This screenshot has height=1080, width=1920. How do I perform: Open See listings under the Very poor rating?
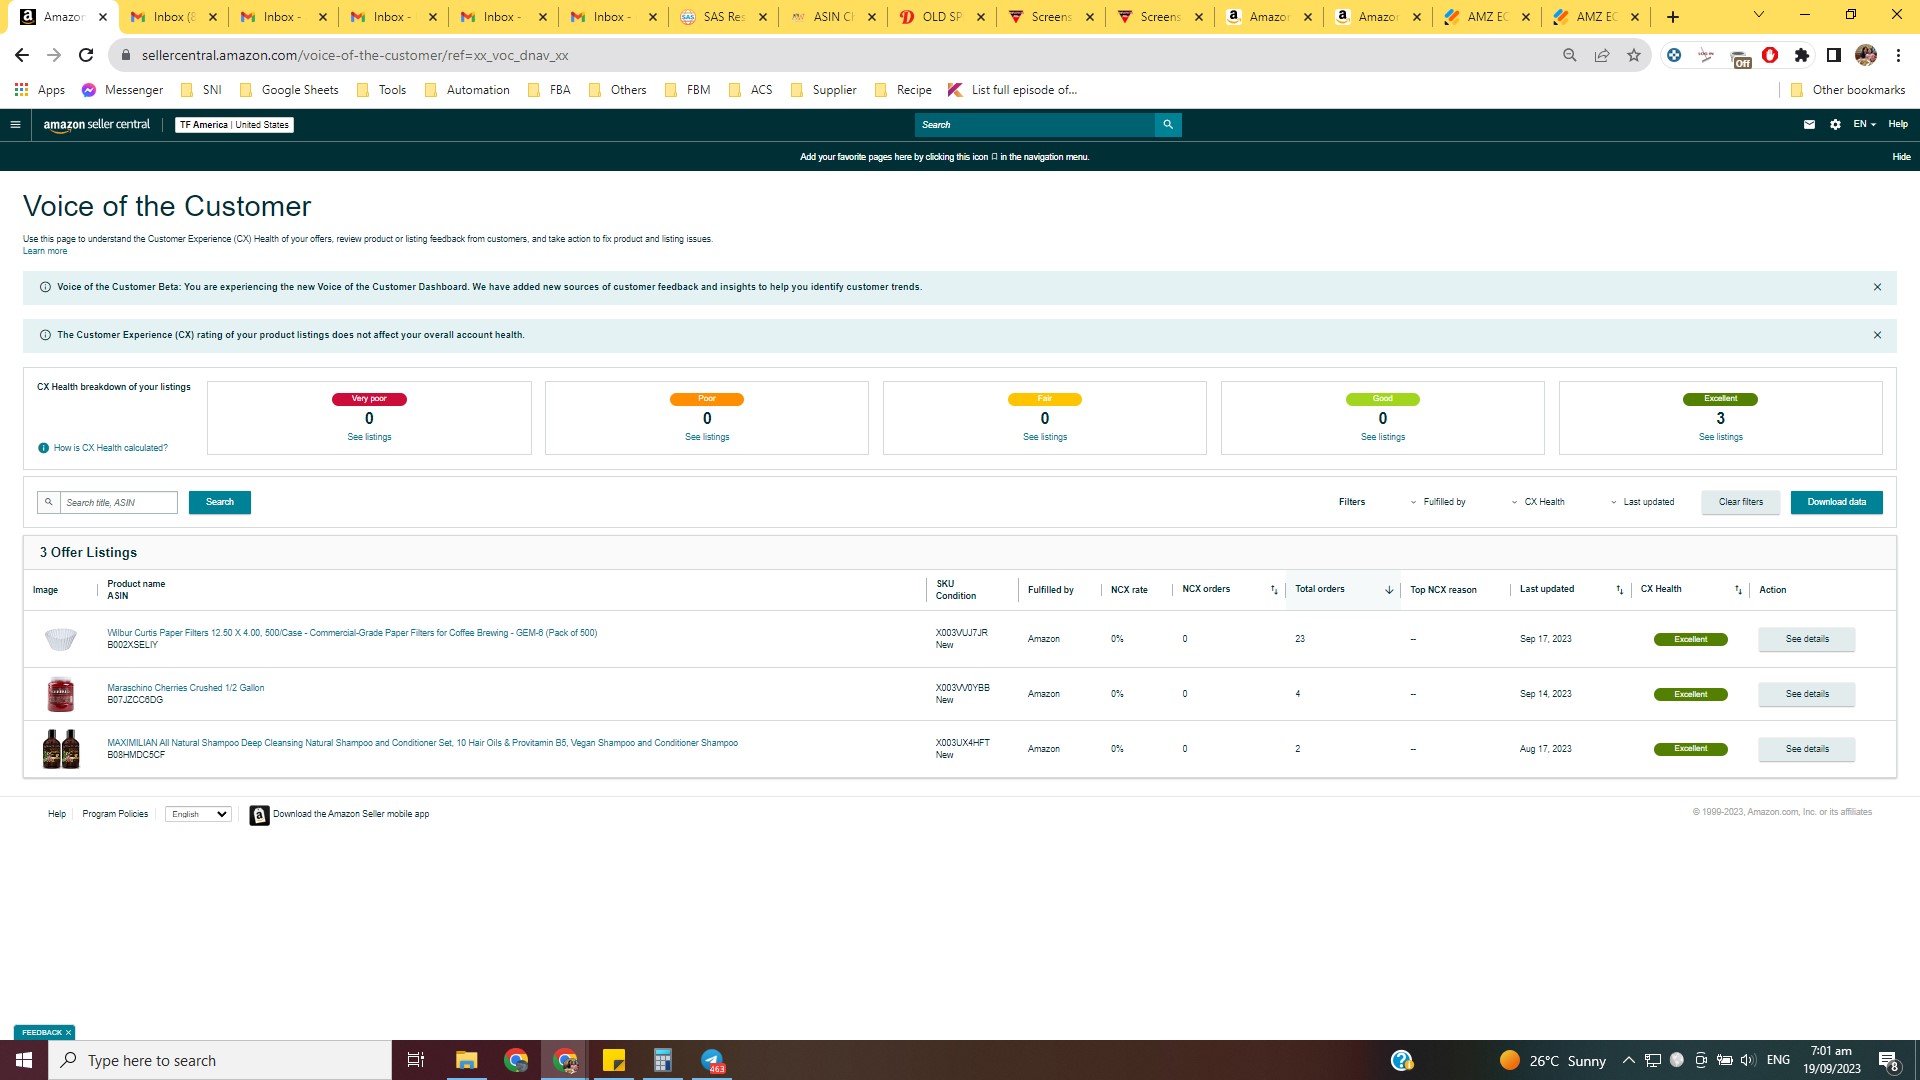coord(369,437)
